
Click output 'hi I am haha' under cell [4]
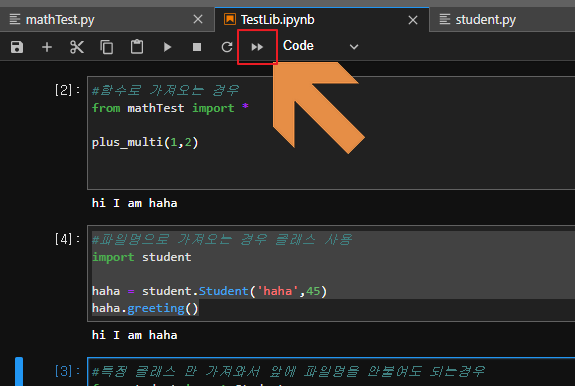coord(135,335)
